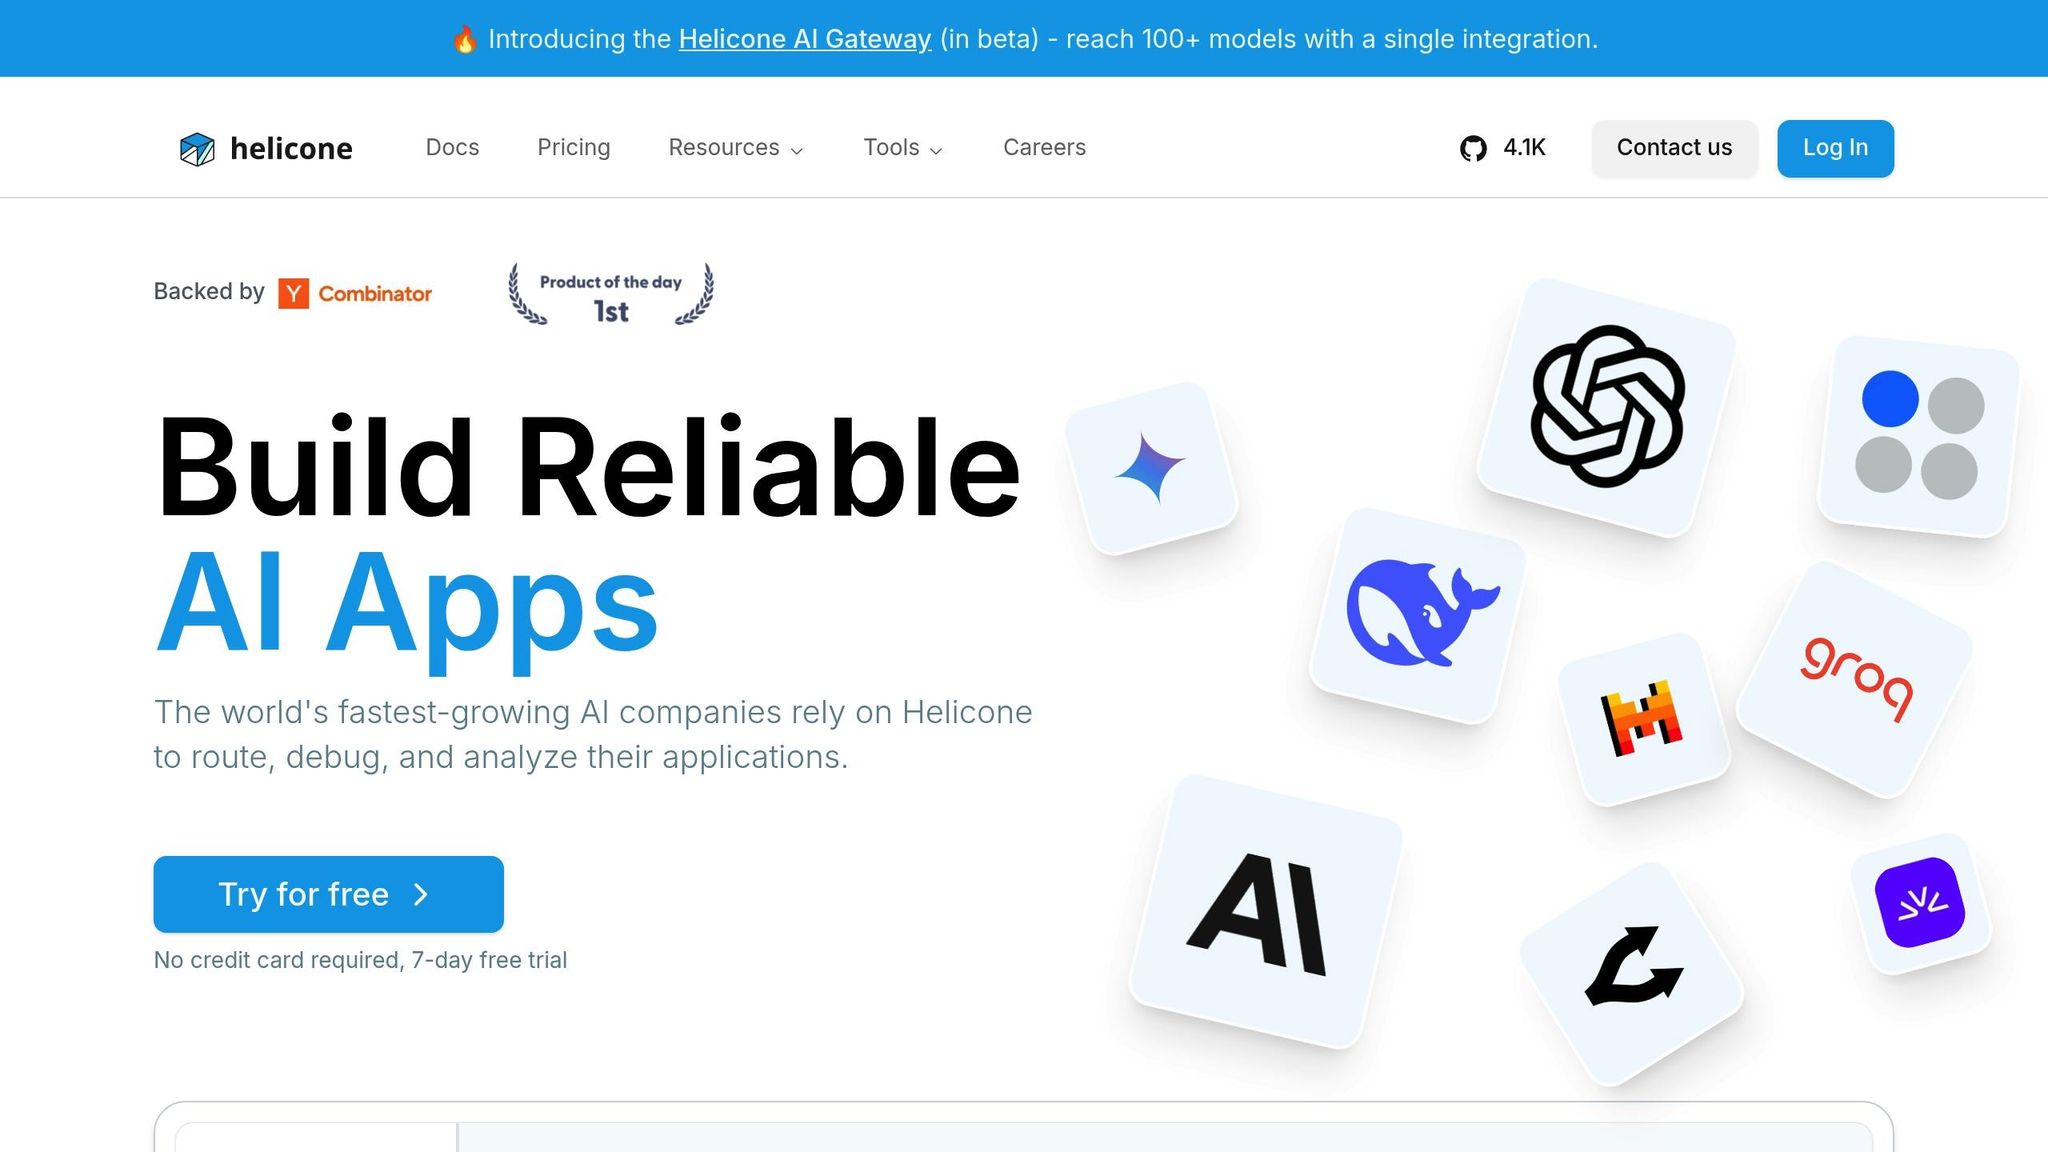Click the Log In button

(x=1835, y=148)
